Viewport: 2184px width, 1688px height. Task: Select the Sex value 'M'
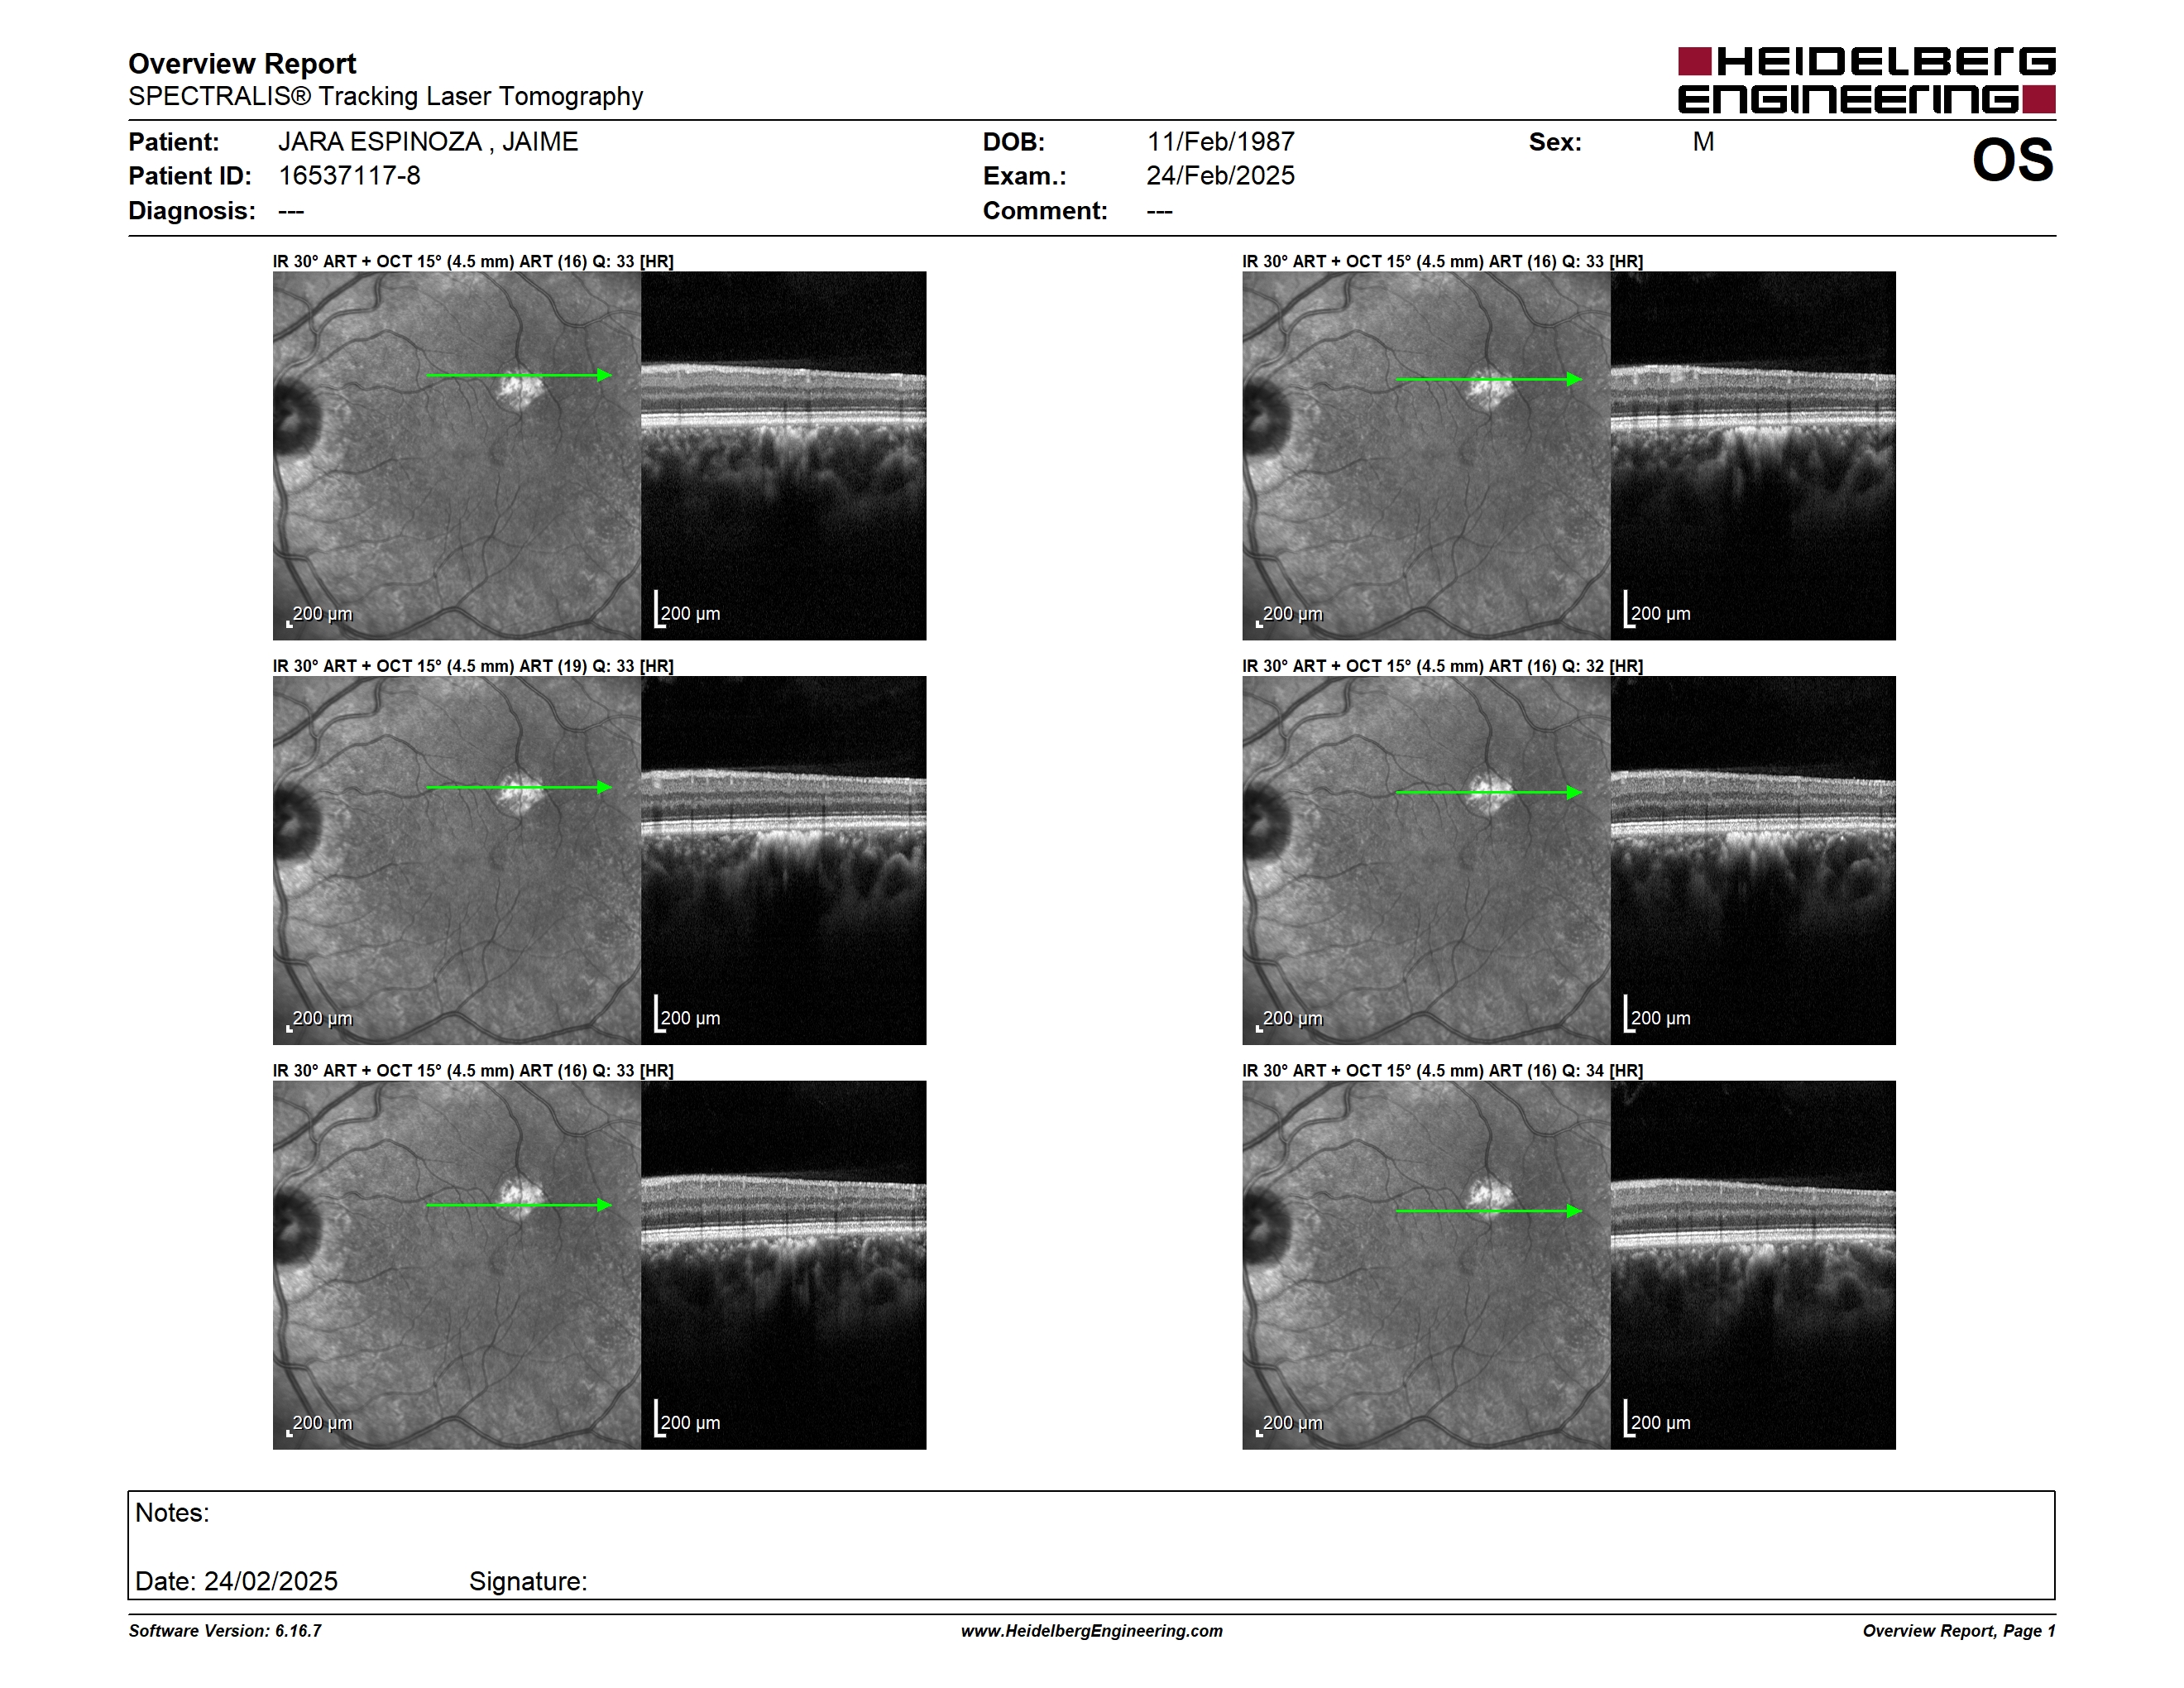point(1703,142)
